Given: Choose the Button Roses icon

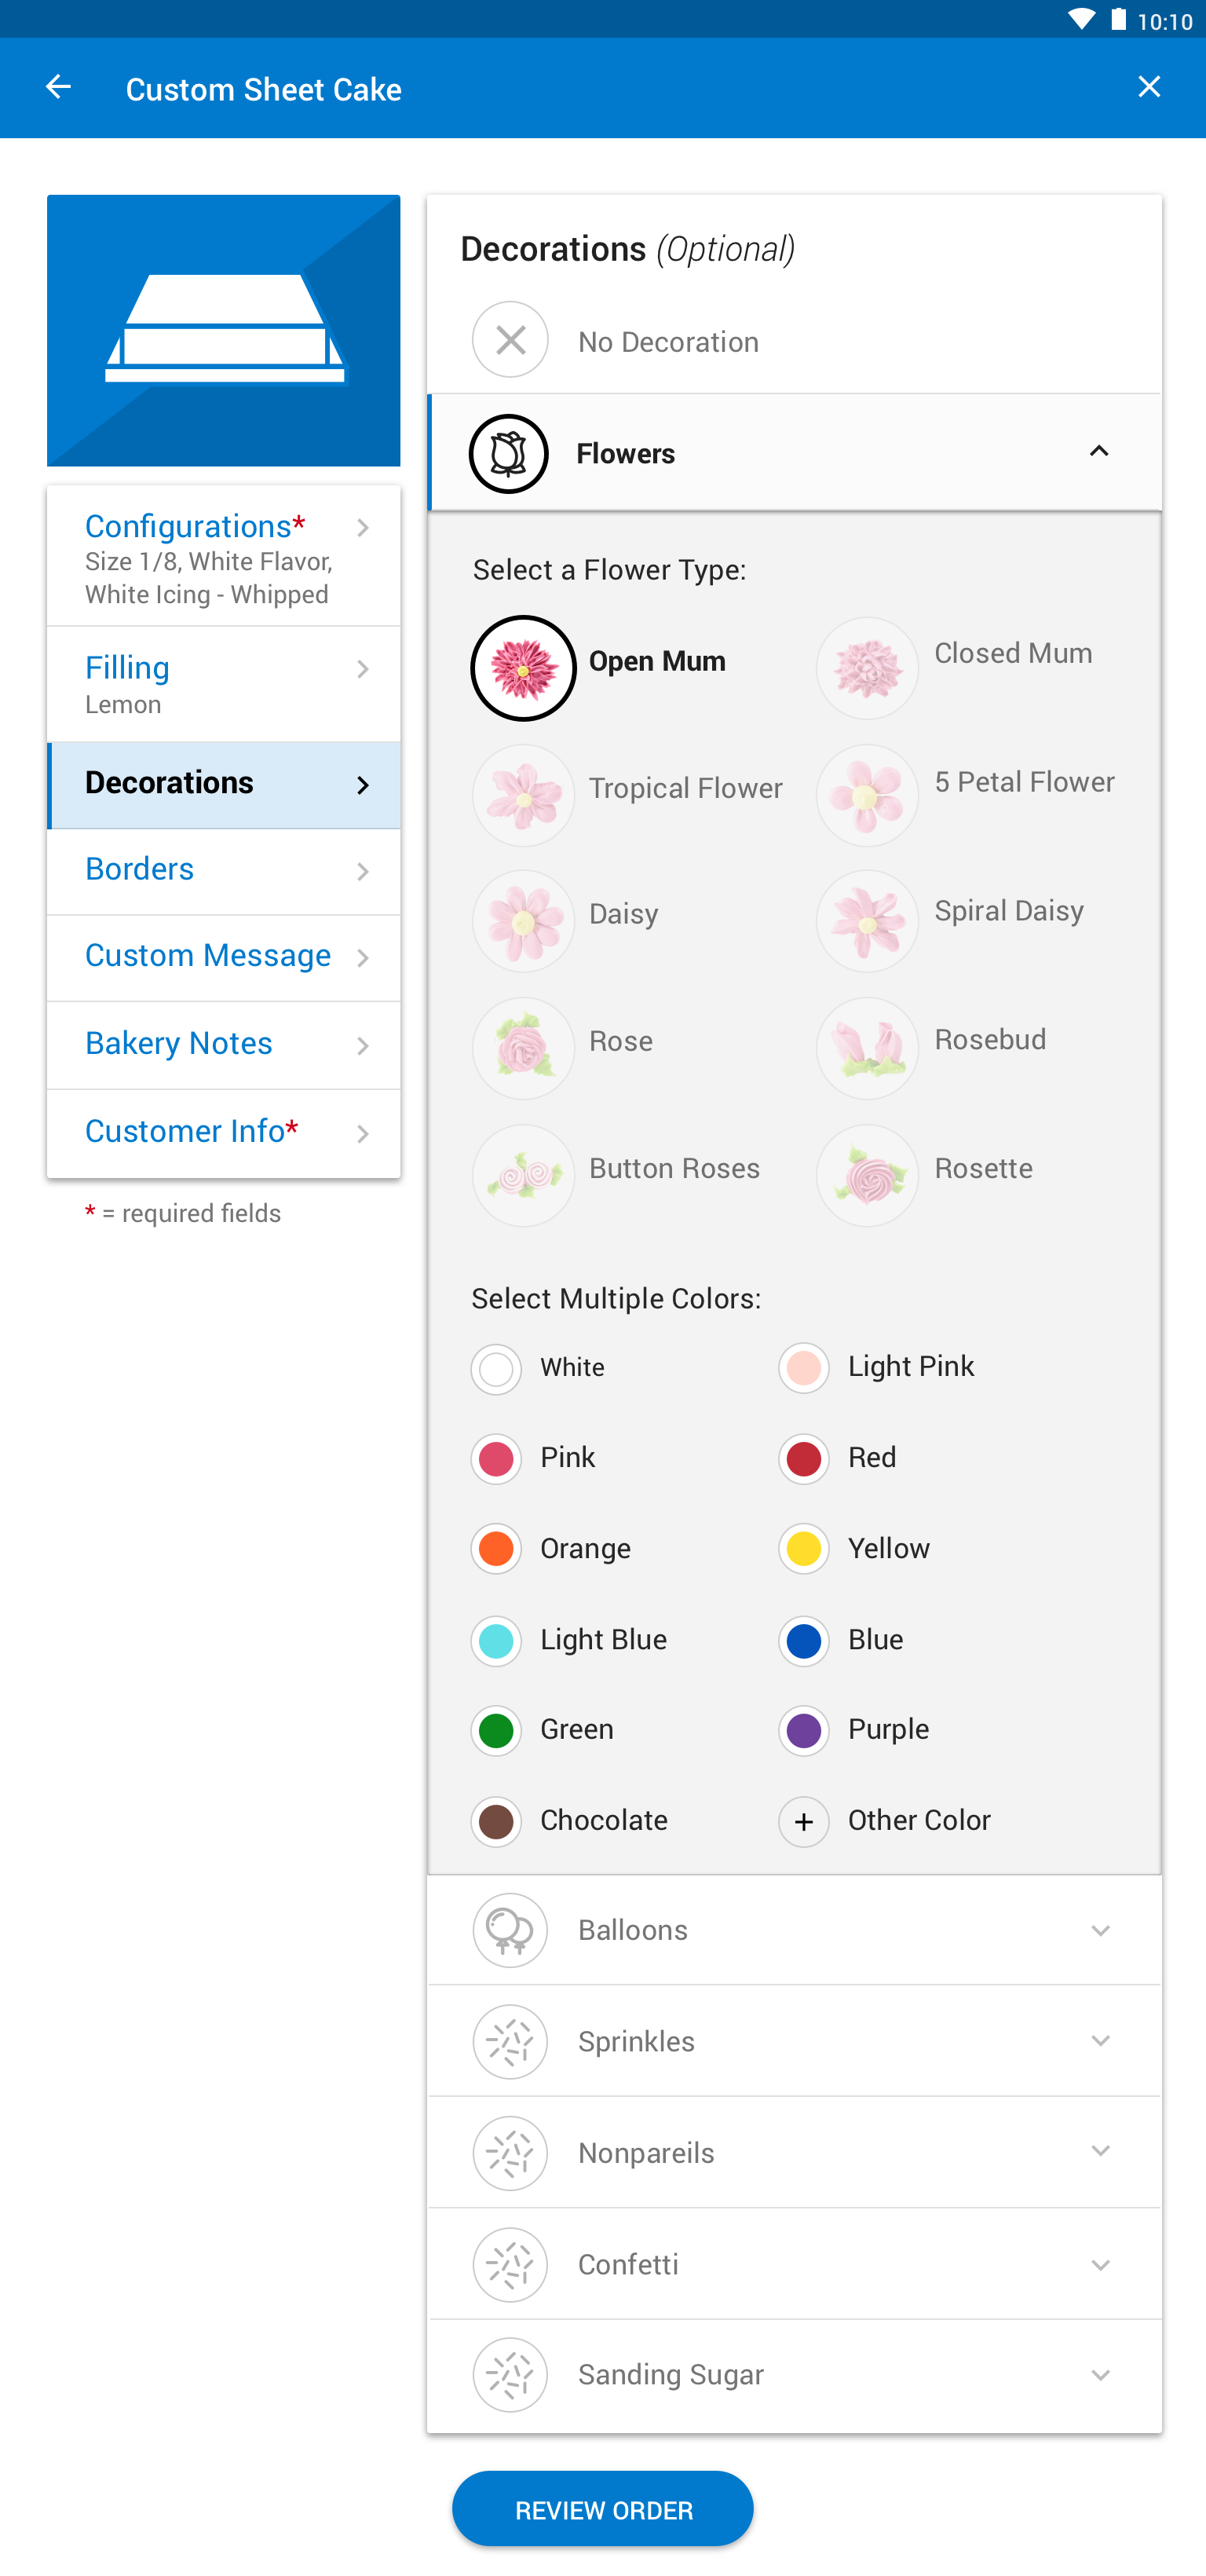Looking at the screenshot, I should [523, 1175].
